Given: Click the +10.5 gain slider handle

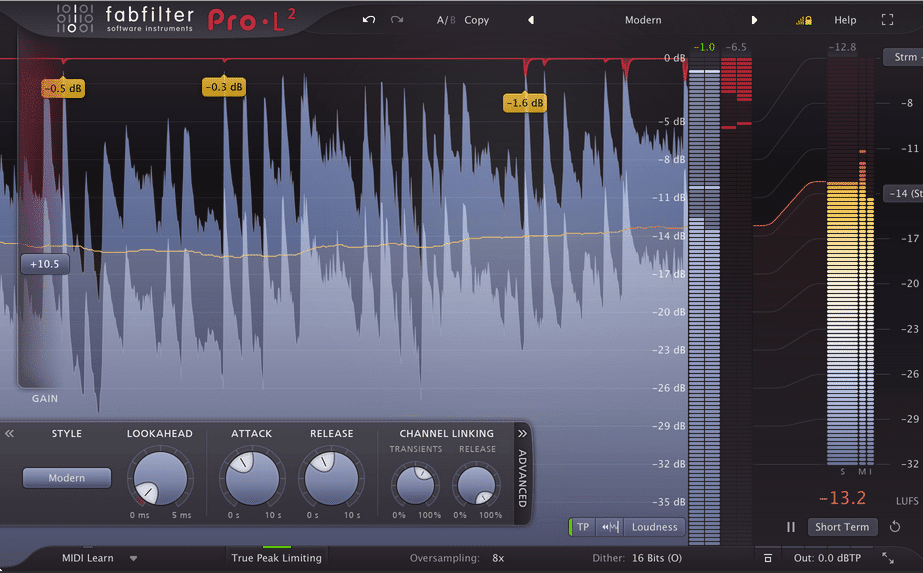Looking at the screenshot, I should point(45,265).
